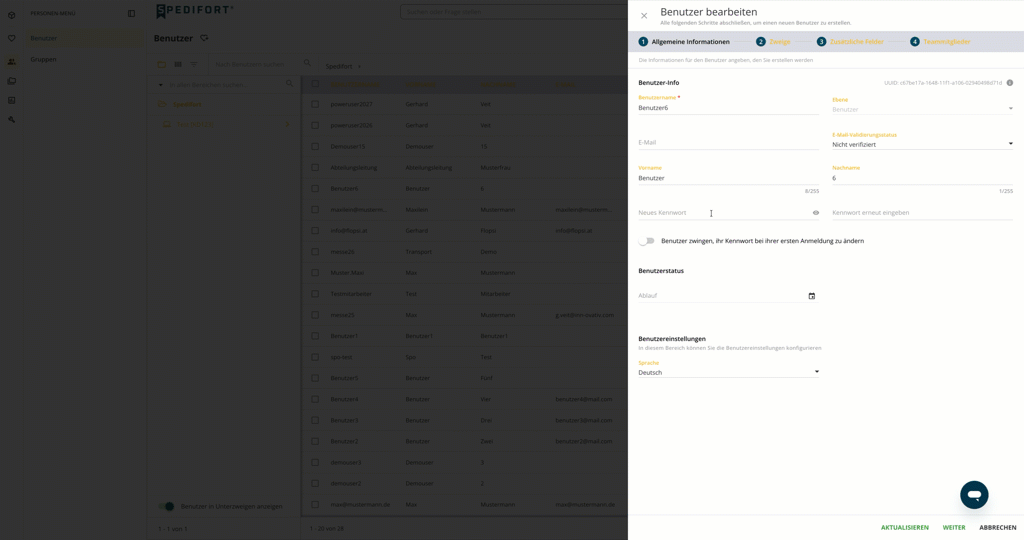Image resolution: width=1024 pixels, height=540 pixels.
Task: Click the top search bar
Action: coord(513,12)
